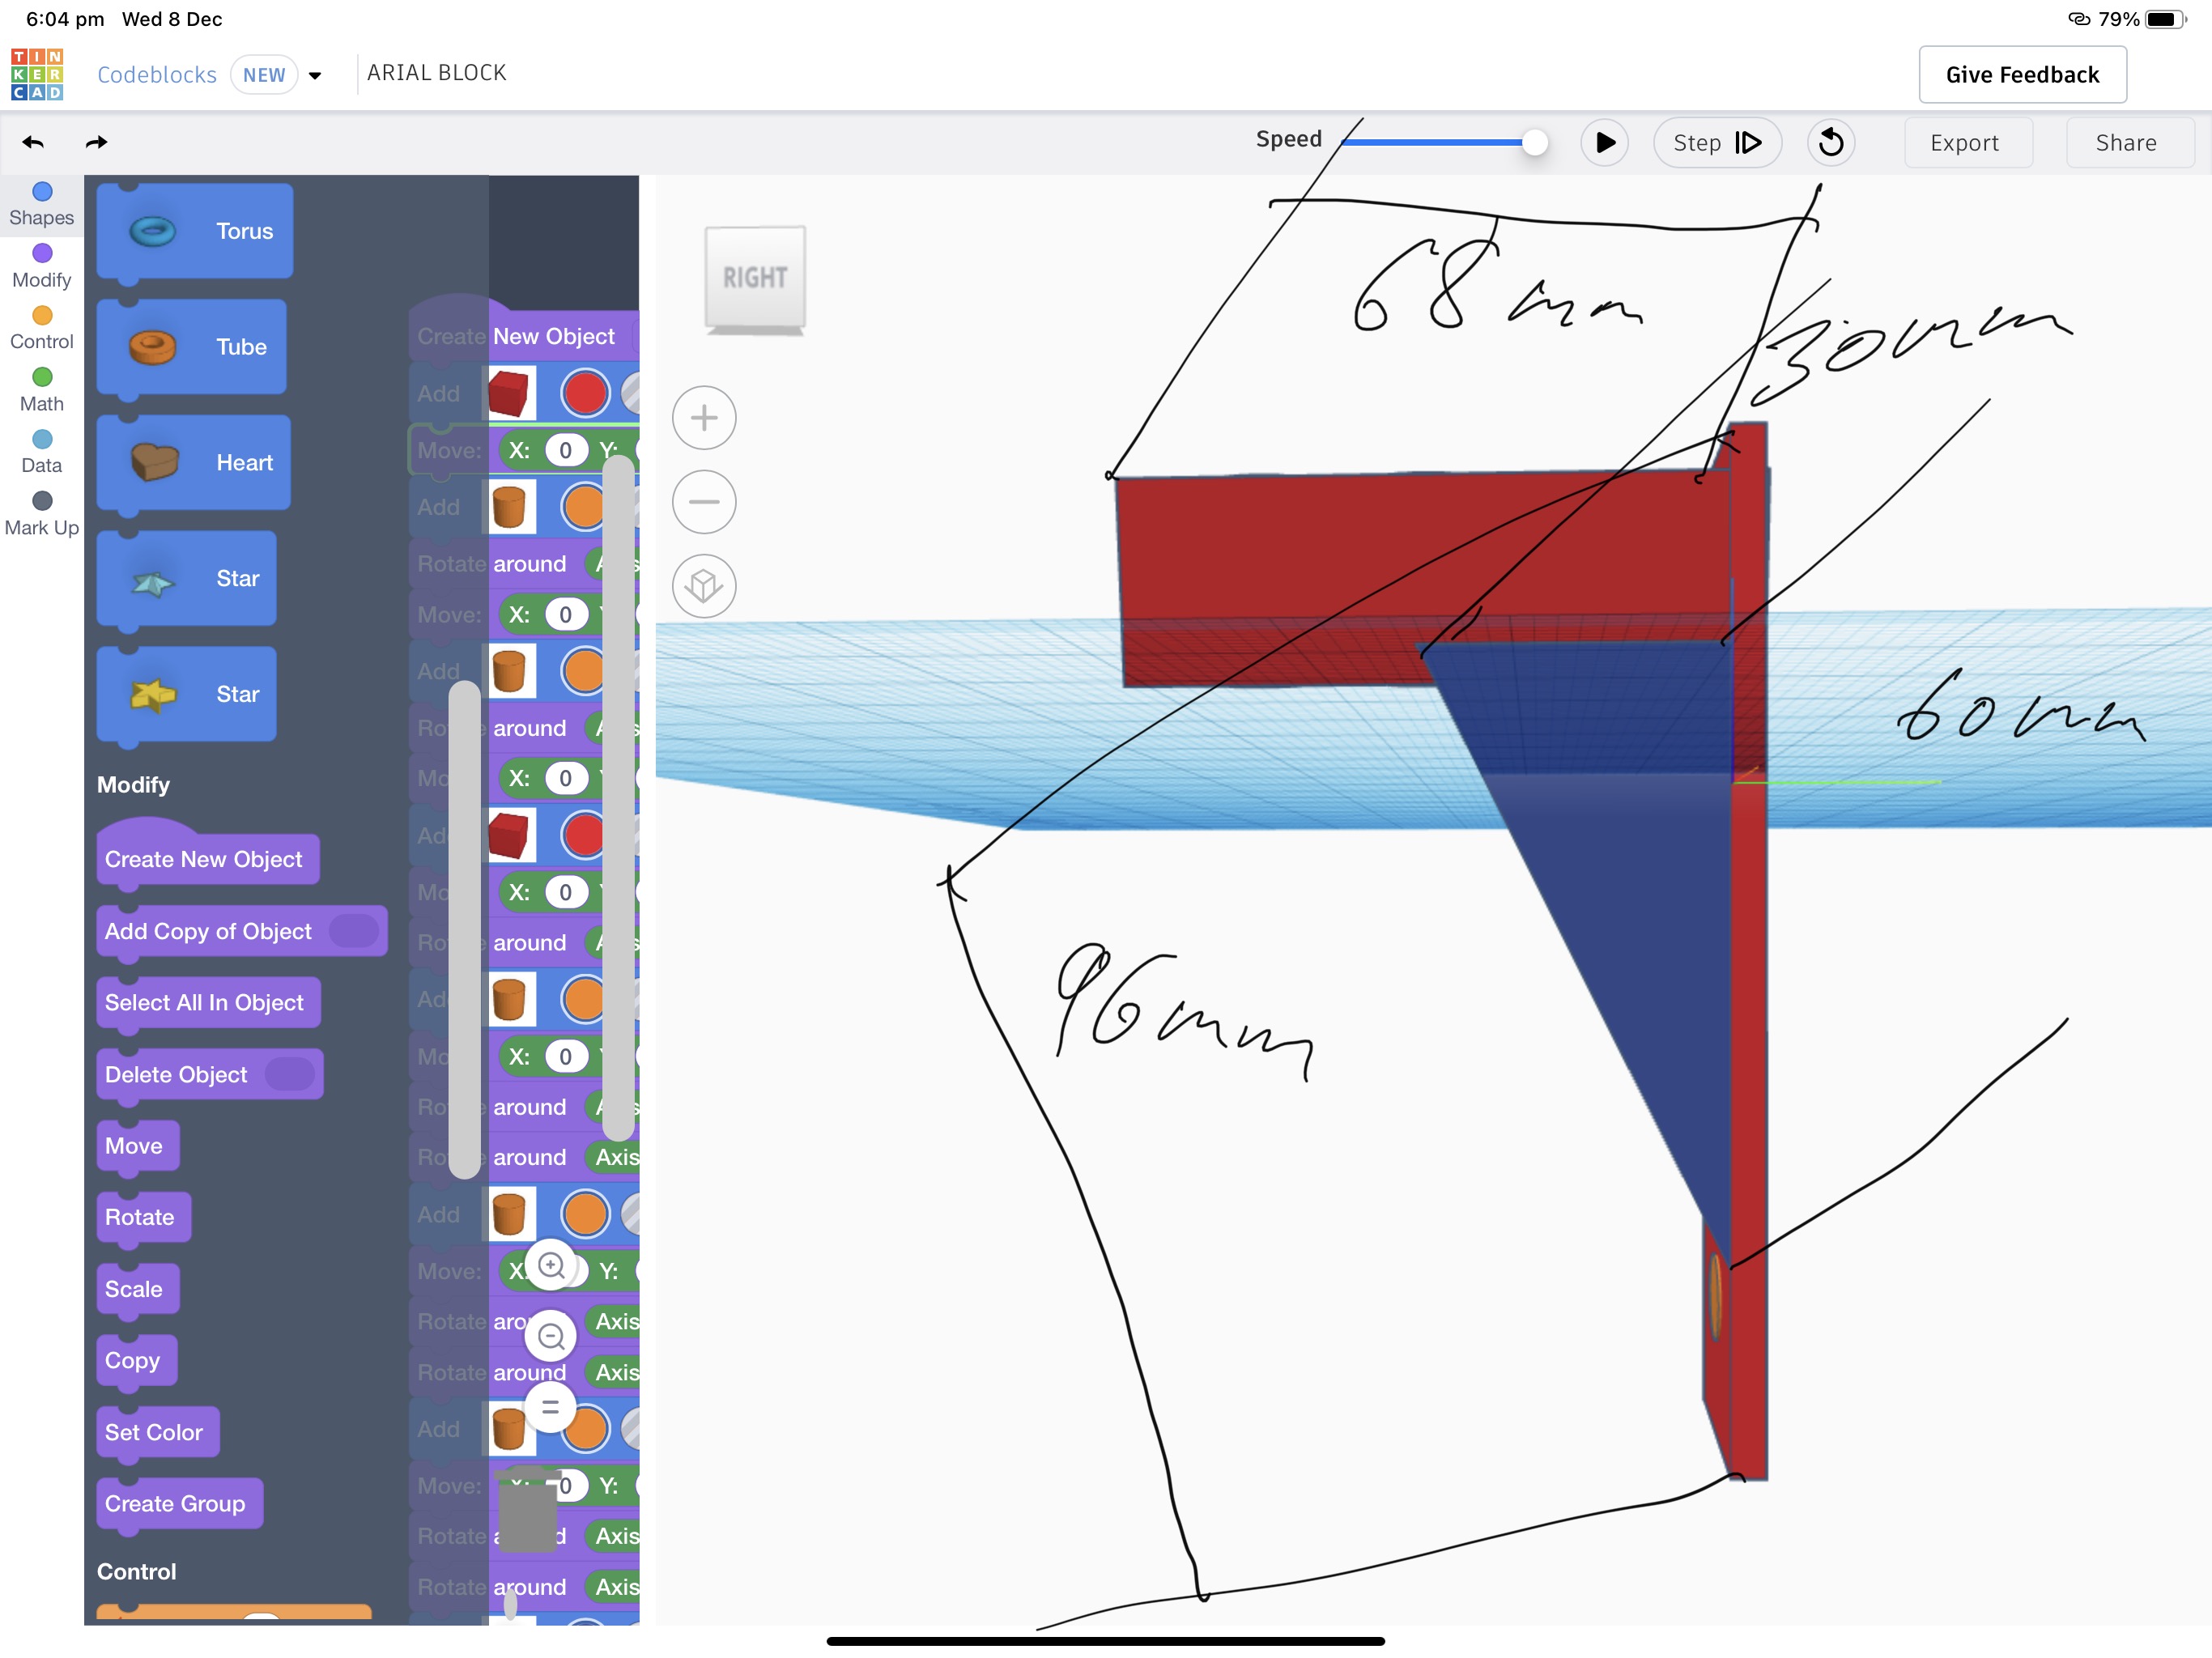
Task: Open the Delete Object dropdown slot
Action: click(x=290, y=1075)
